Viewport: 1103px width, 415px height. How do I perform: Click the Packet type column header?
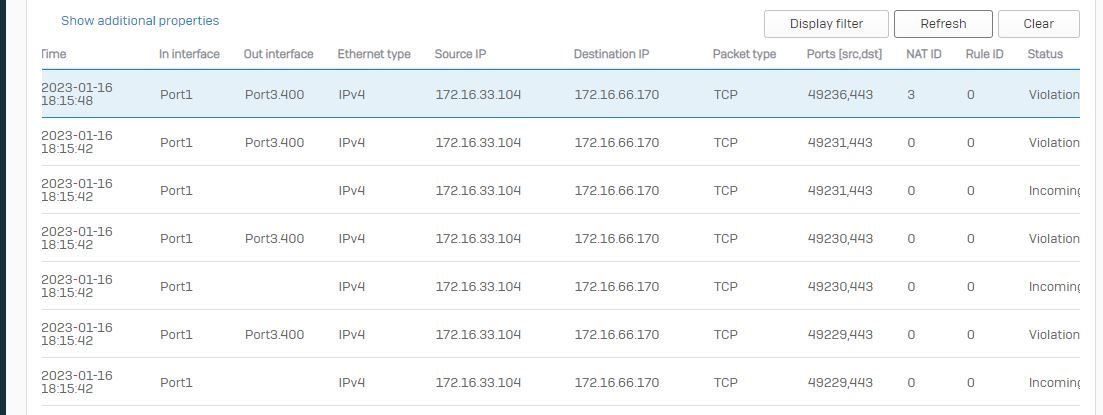point(744,54)
